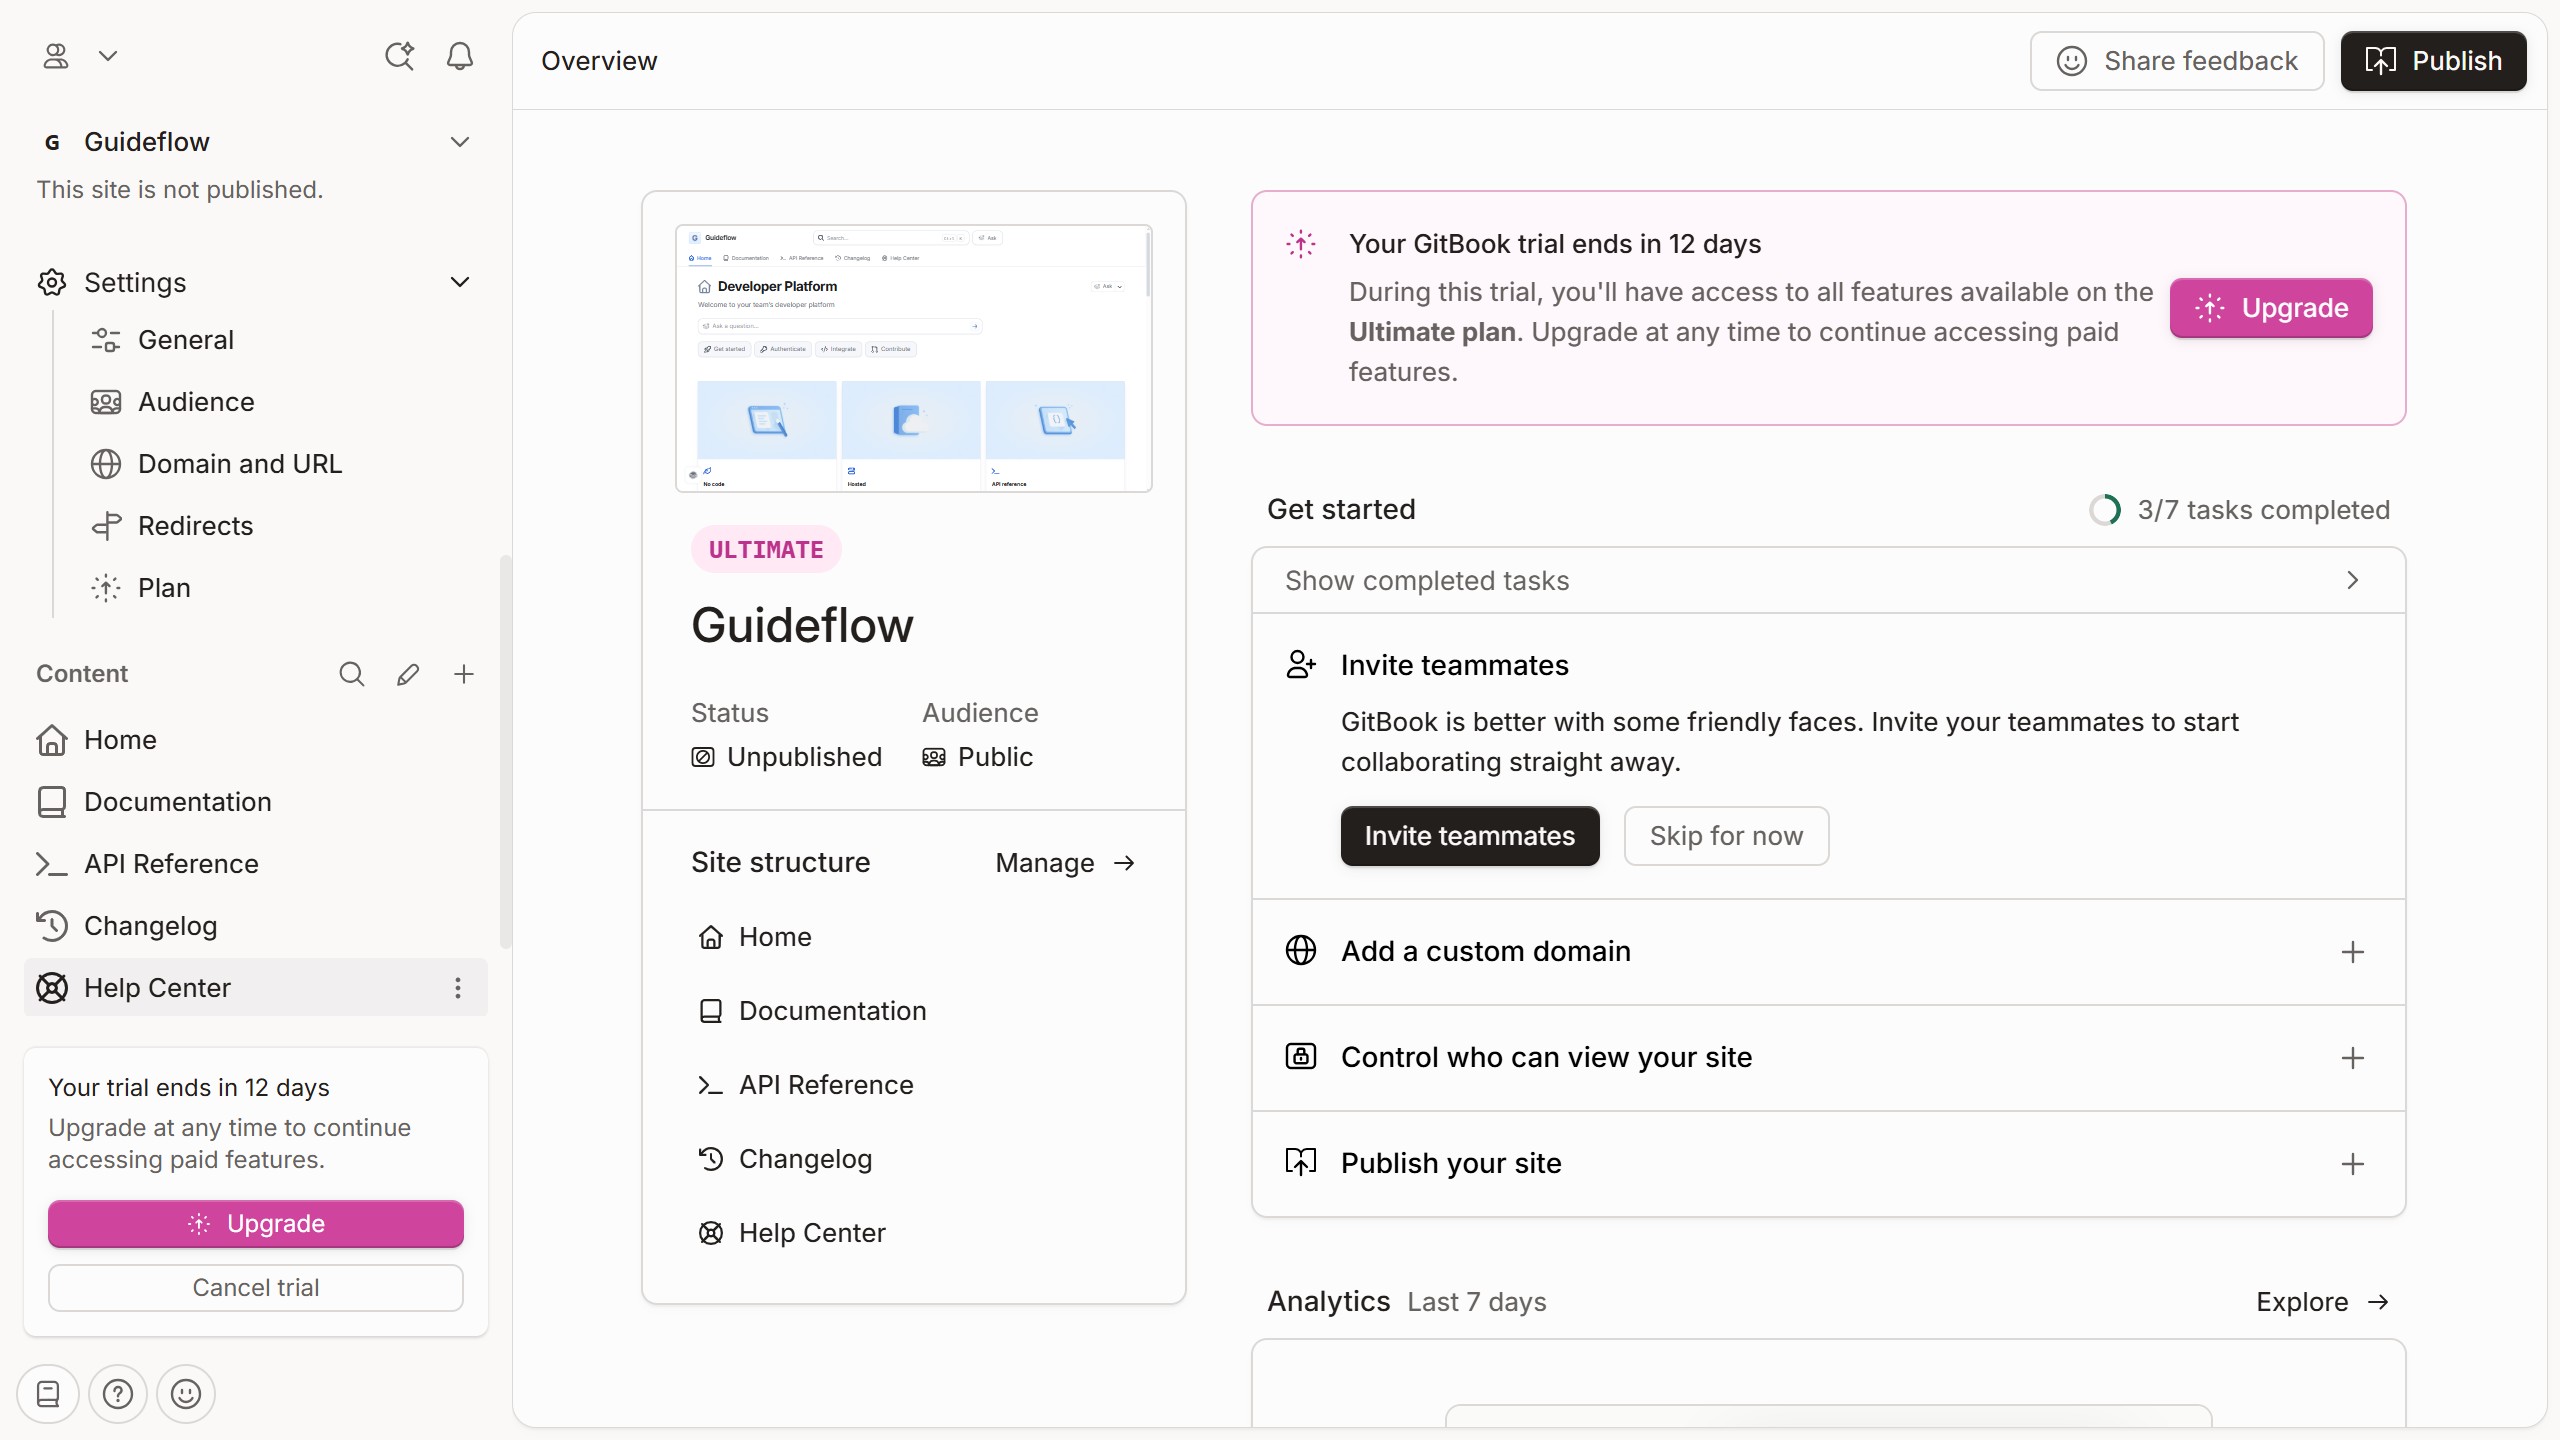Expand the Guideflow site switcher chevron

[460, 142]
